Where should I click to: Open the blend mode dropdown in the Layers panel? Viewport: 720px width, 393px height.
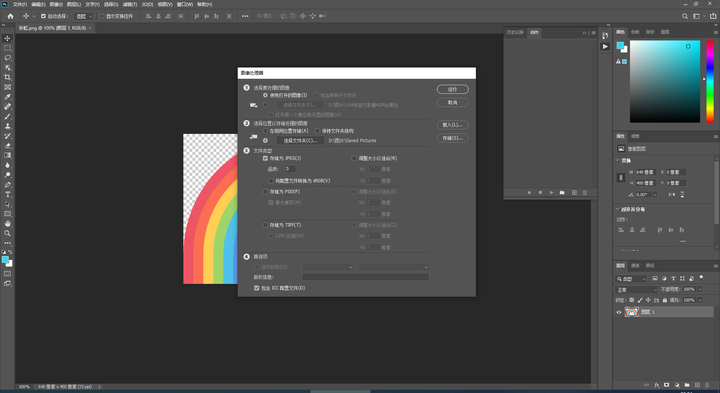pos(636,290)
